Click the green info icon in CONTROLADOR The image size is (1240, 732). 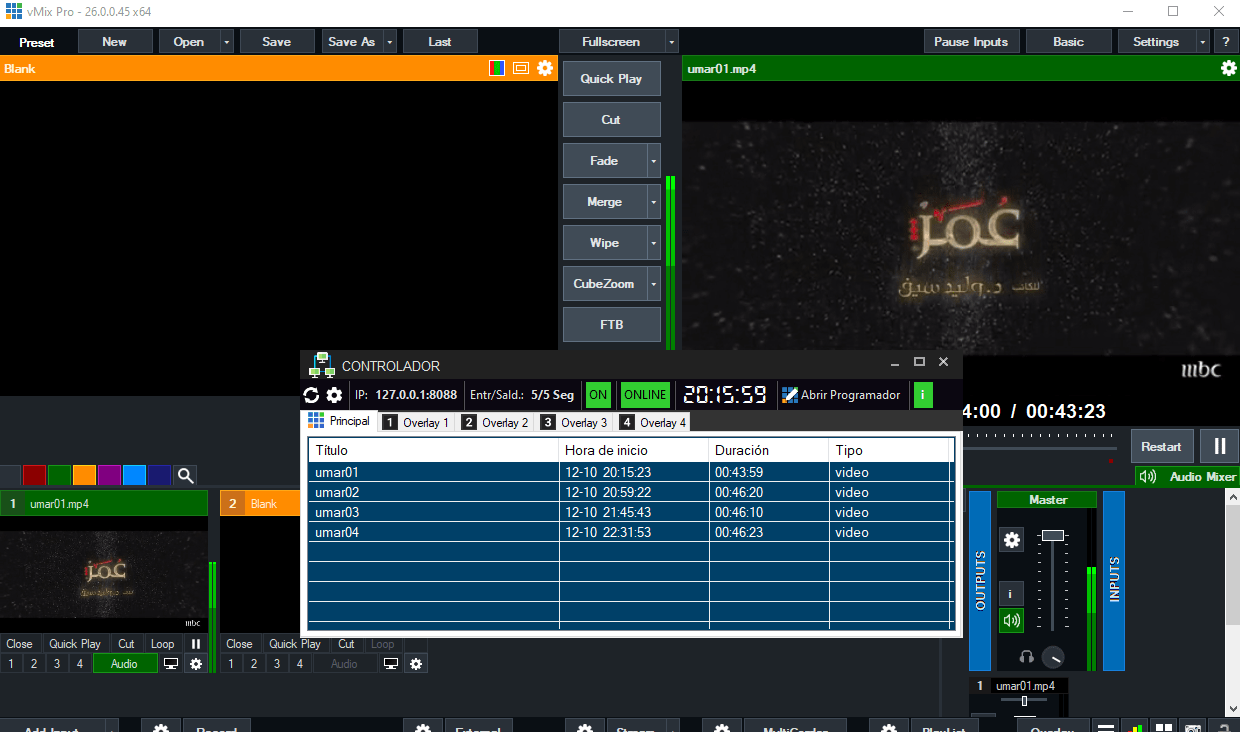[x=923, y=395]
